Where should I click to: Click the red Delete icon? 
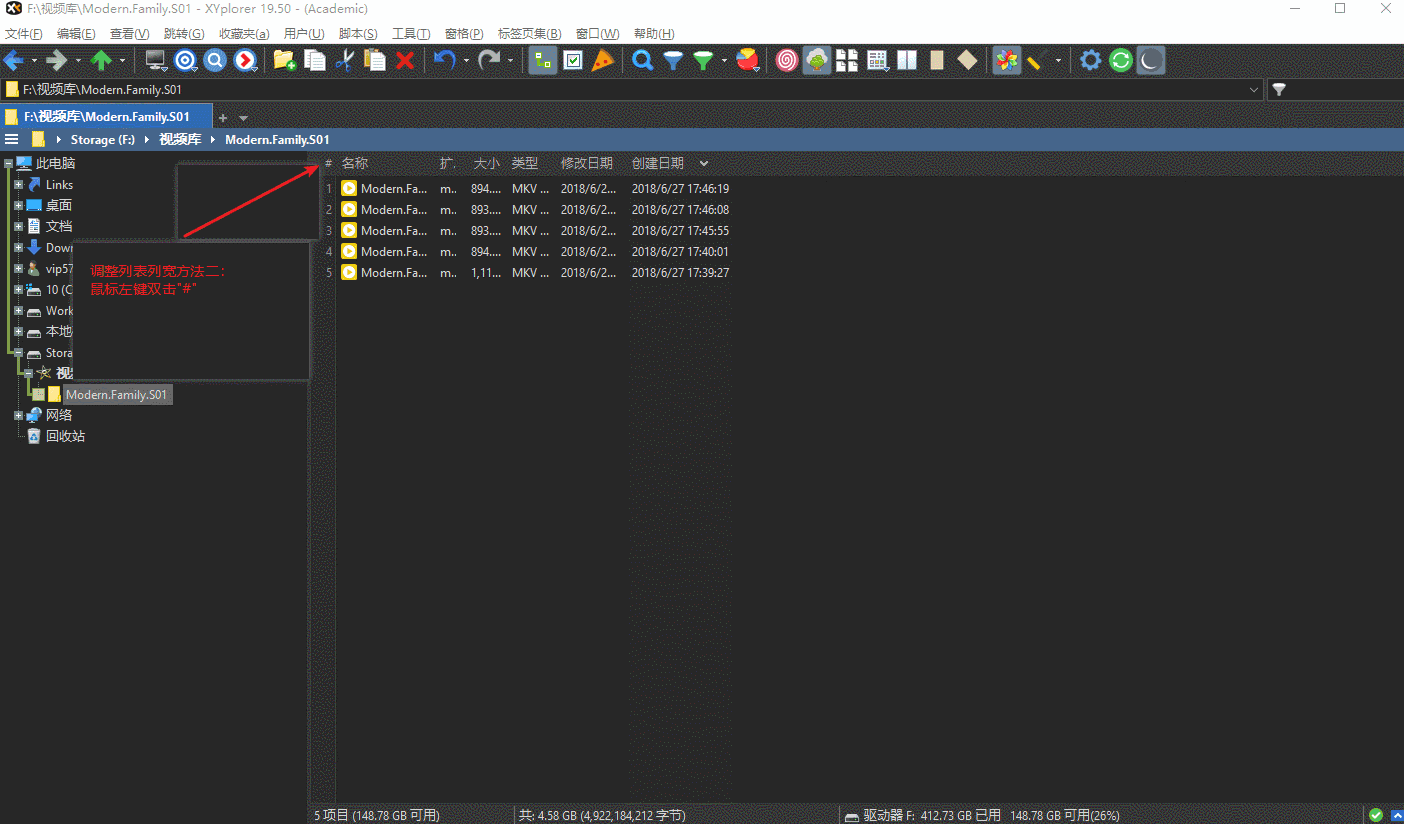(406, 60)
